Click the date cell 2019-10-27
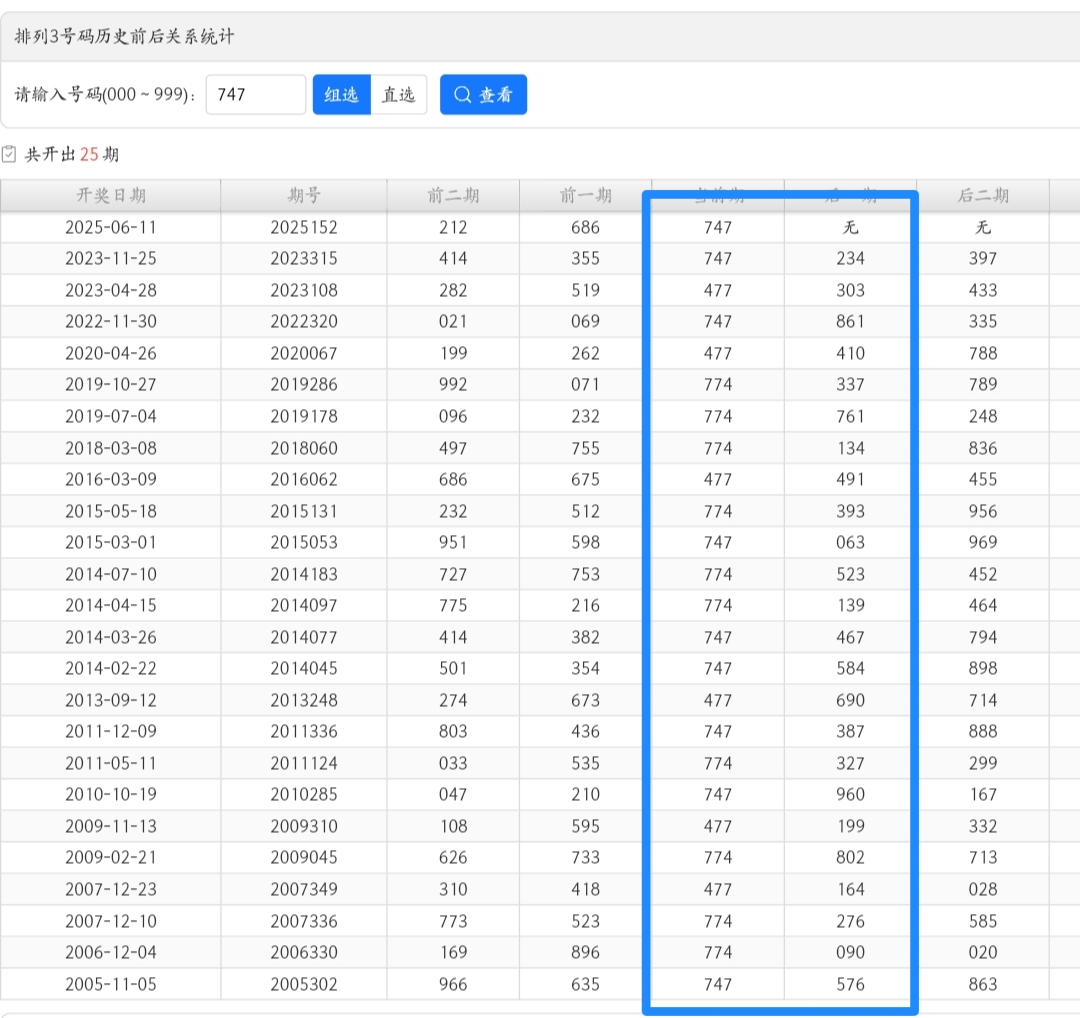 tap(111, 385)
